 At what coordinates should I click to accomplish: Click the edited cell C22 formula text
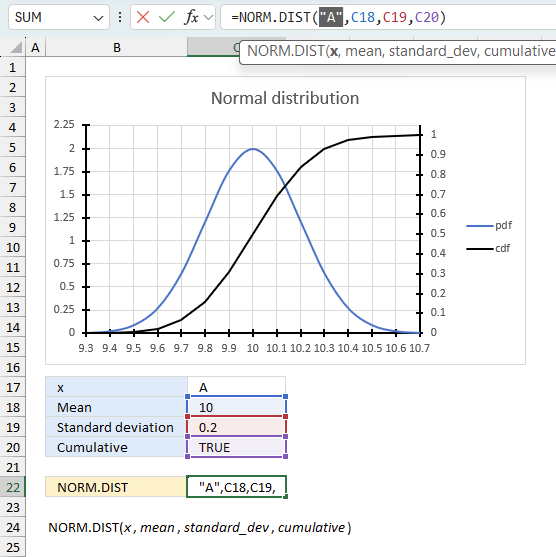click(236, 487)
